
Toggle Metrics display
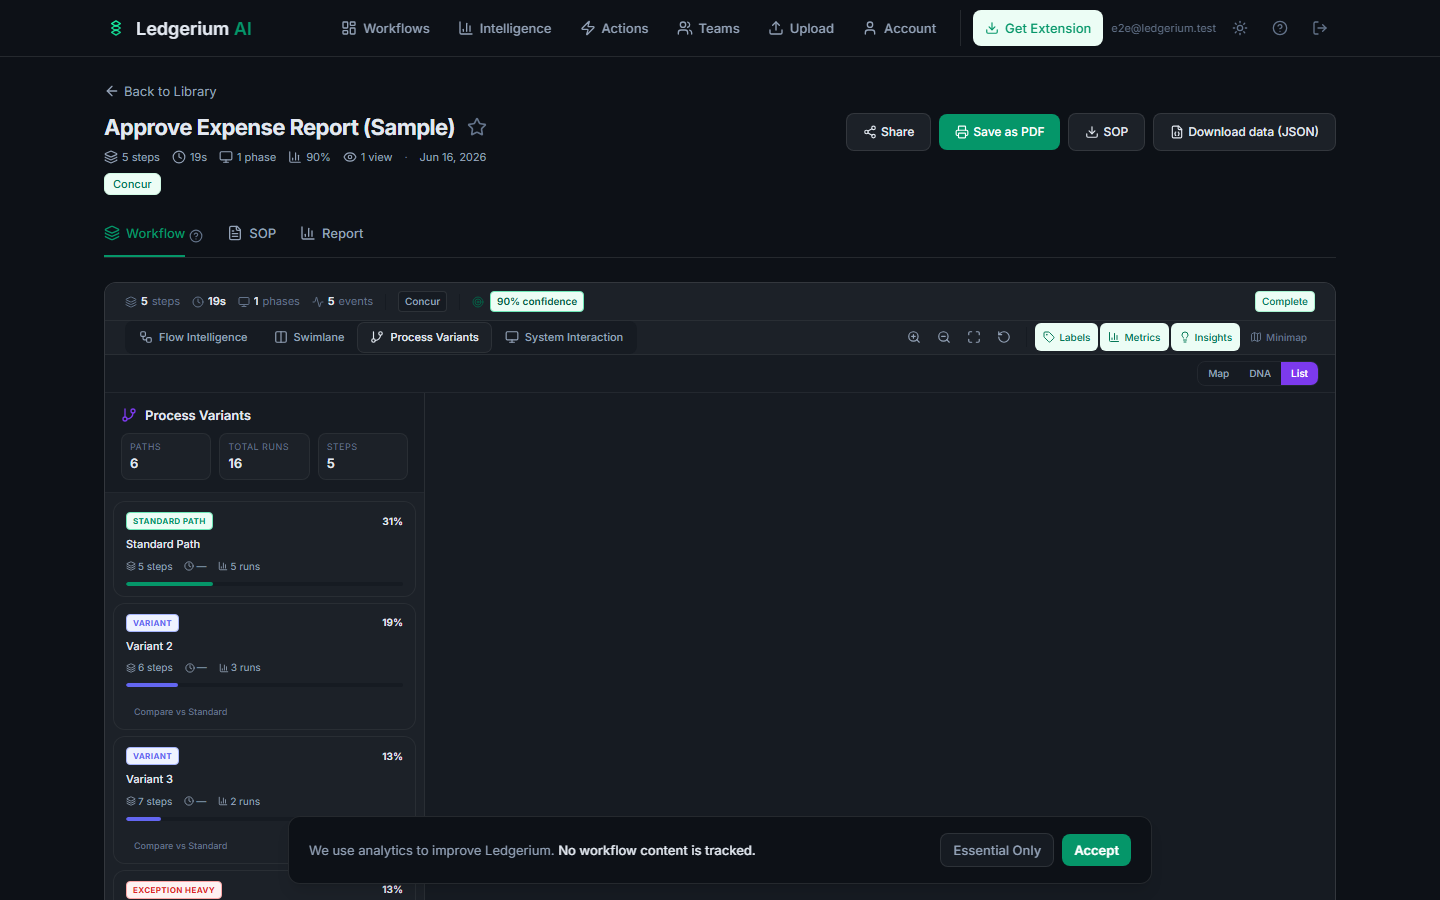[x=1134, y=337]
